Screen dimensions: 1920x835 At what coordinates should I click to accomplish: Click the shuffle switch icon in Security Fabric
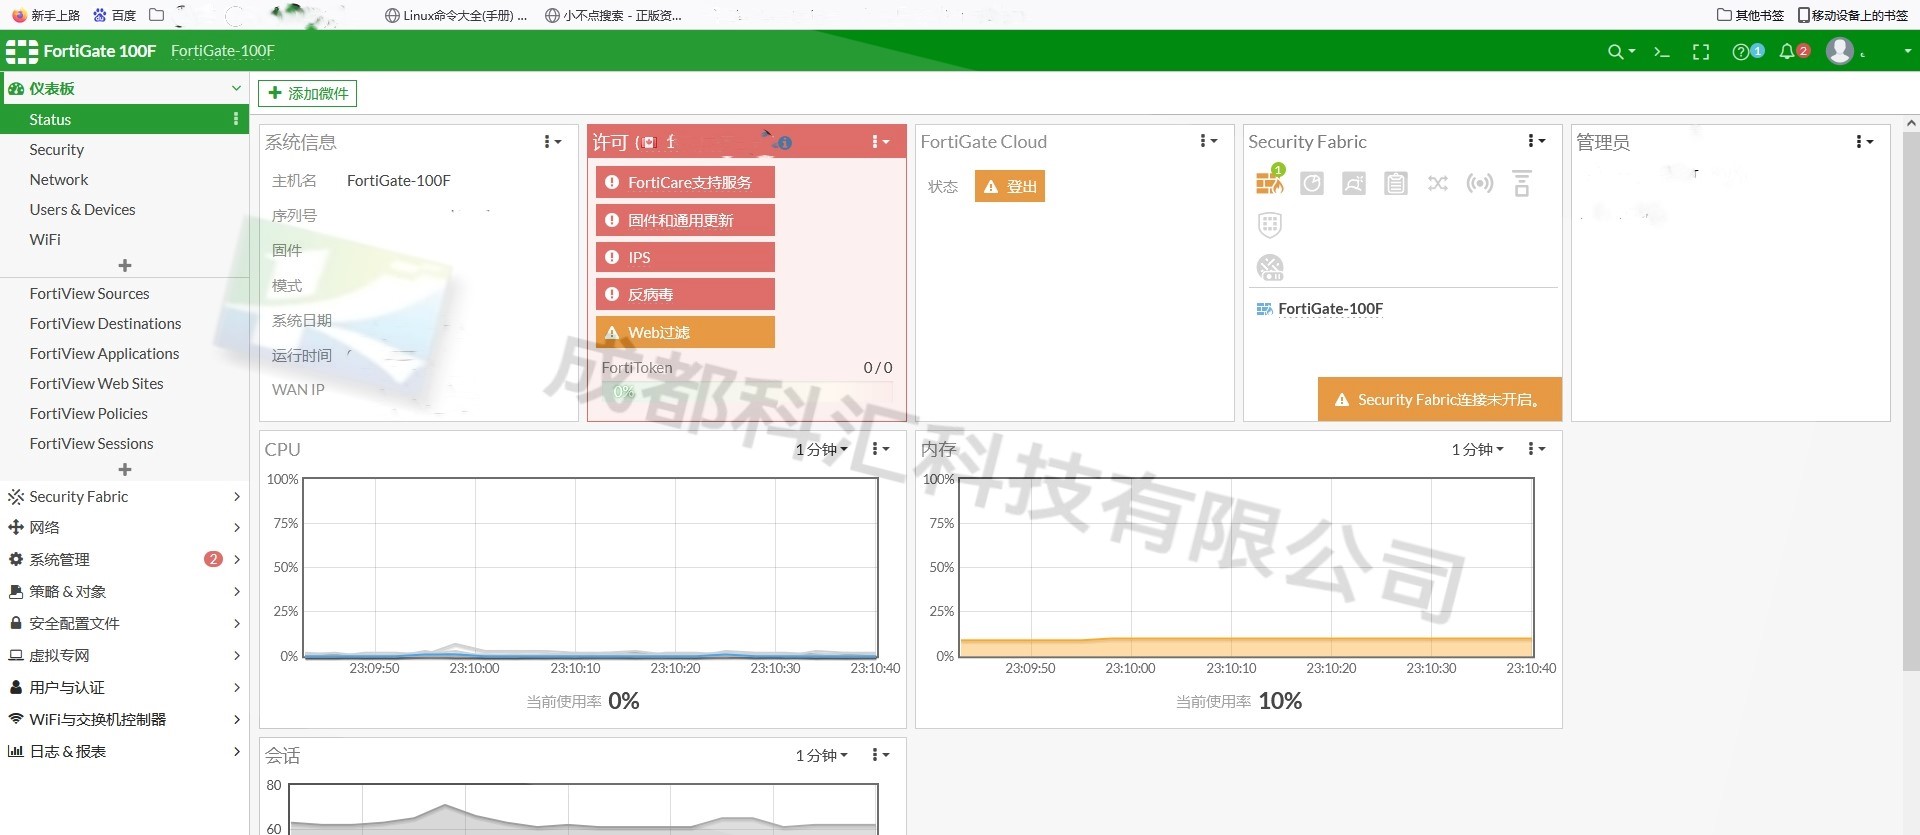click(x=1438, y=183)
